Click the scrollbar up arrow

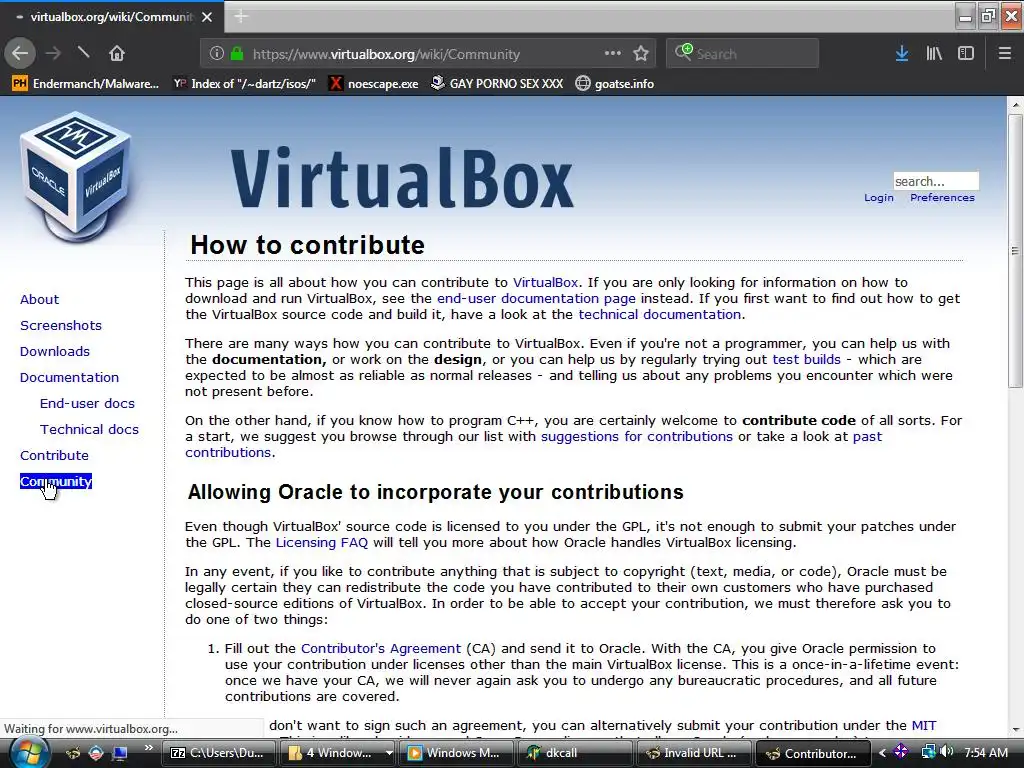(x=1015, y=104)
